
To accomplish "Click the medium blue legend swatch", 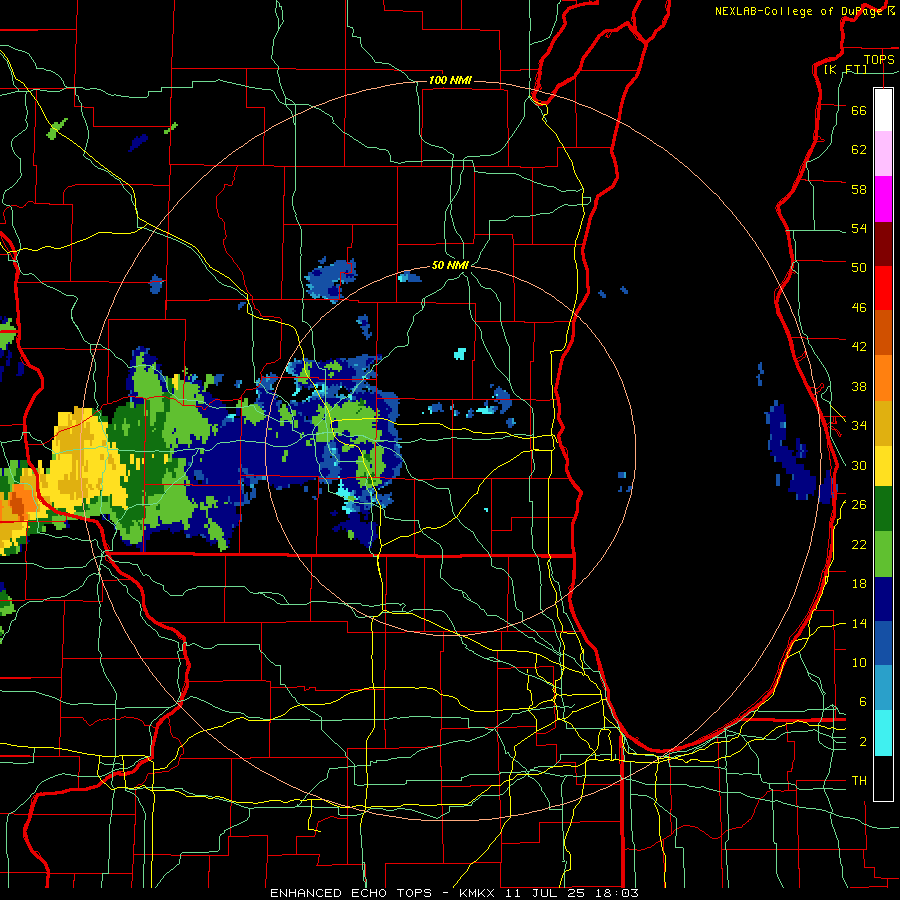I will click(883, 643).
